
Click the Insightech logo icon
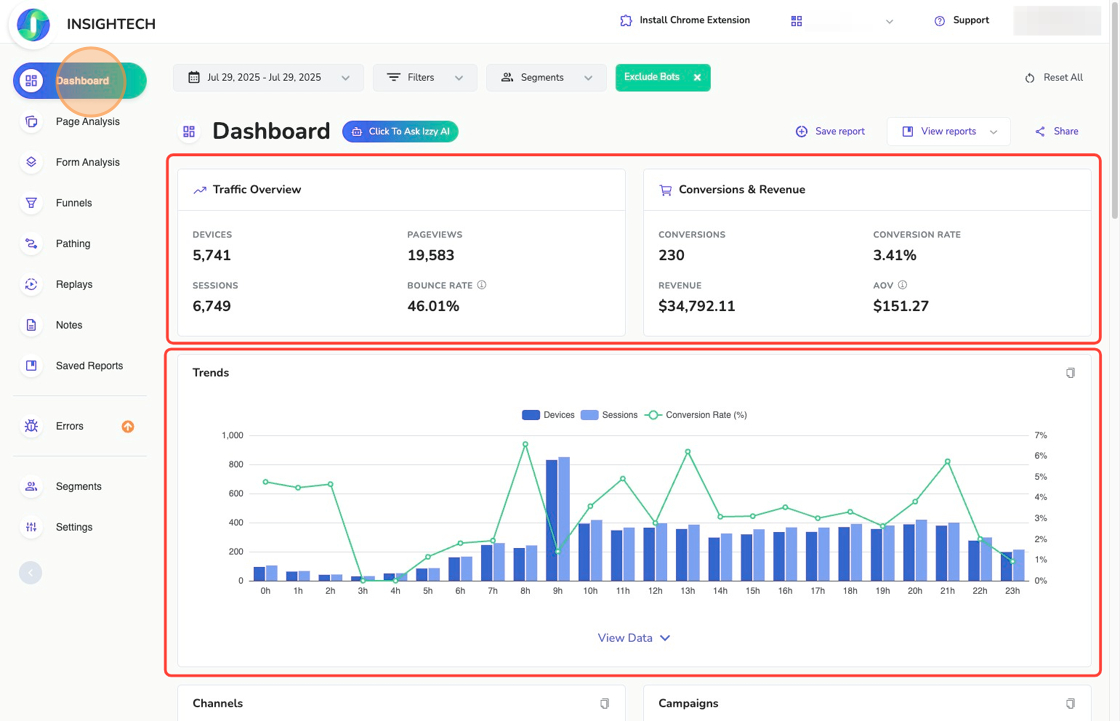(33, 24)
